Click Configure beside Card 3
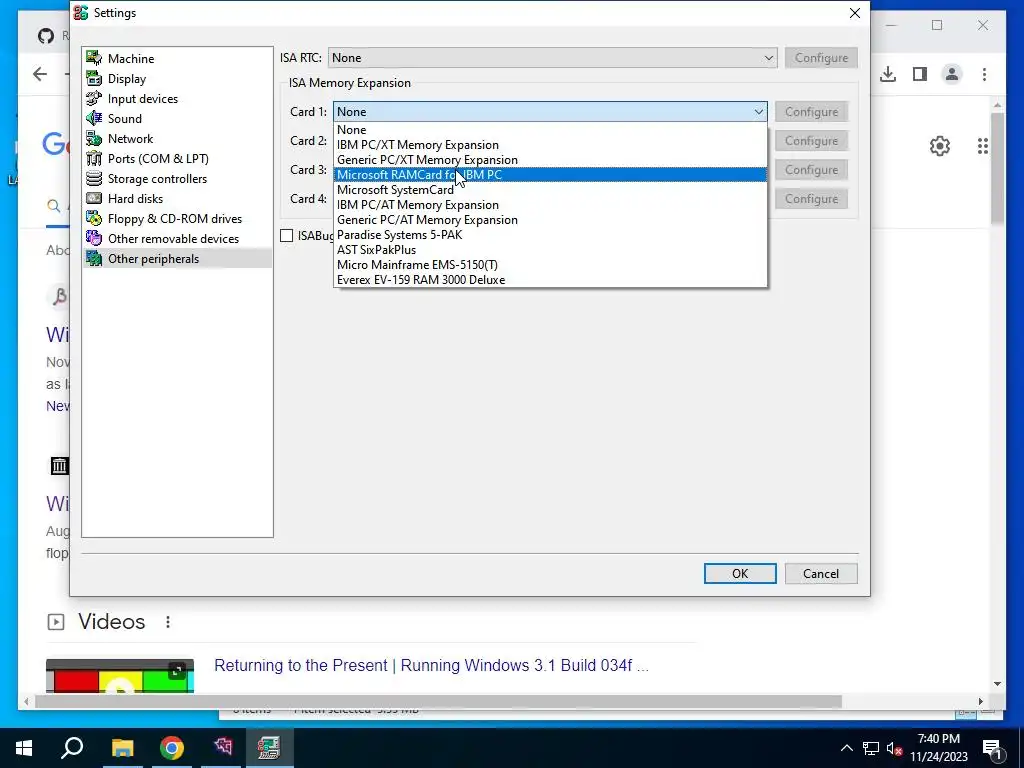 [x=811, y=170]
